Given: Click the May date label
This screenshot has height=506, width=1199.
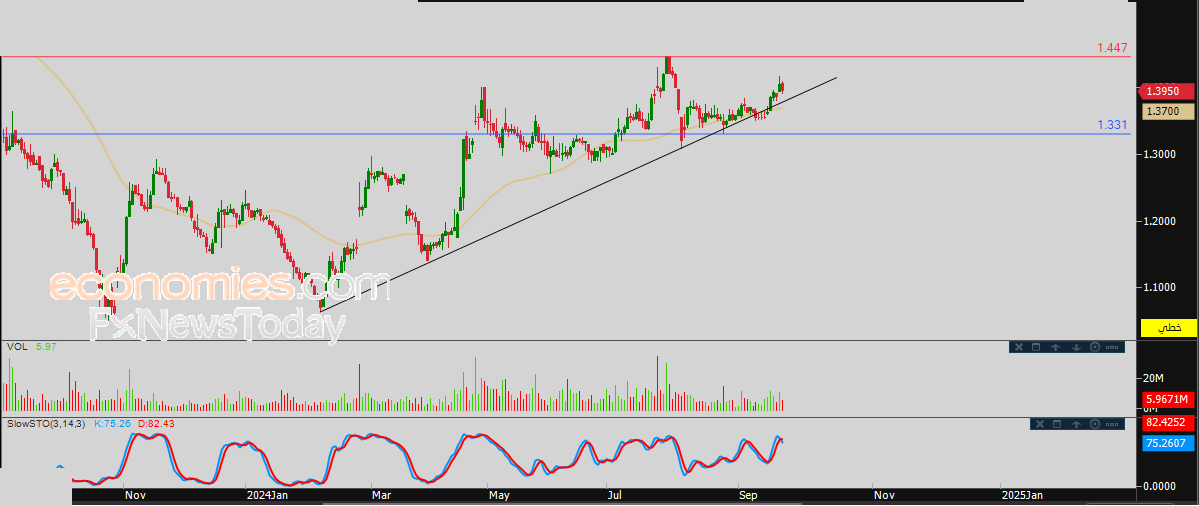Looking at the screenshot, I should click(499, 495).
